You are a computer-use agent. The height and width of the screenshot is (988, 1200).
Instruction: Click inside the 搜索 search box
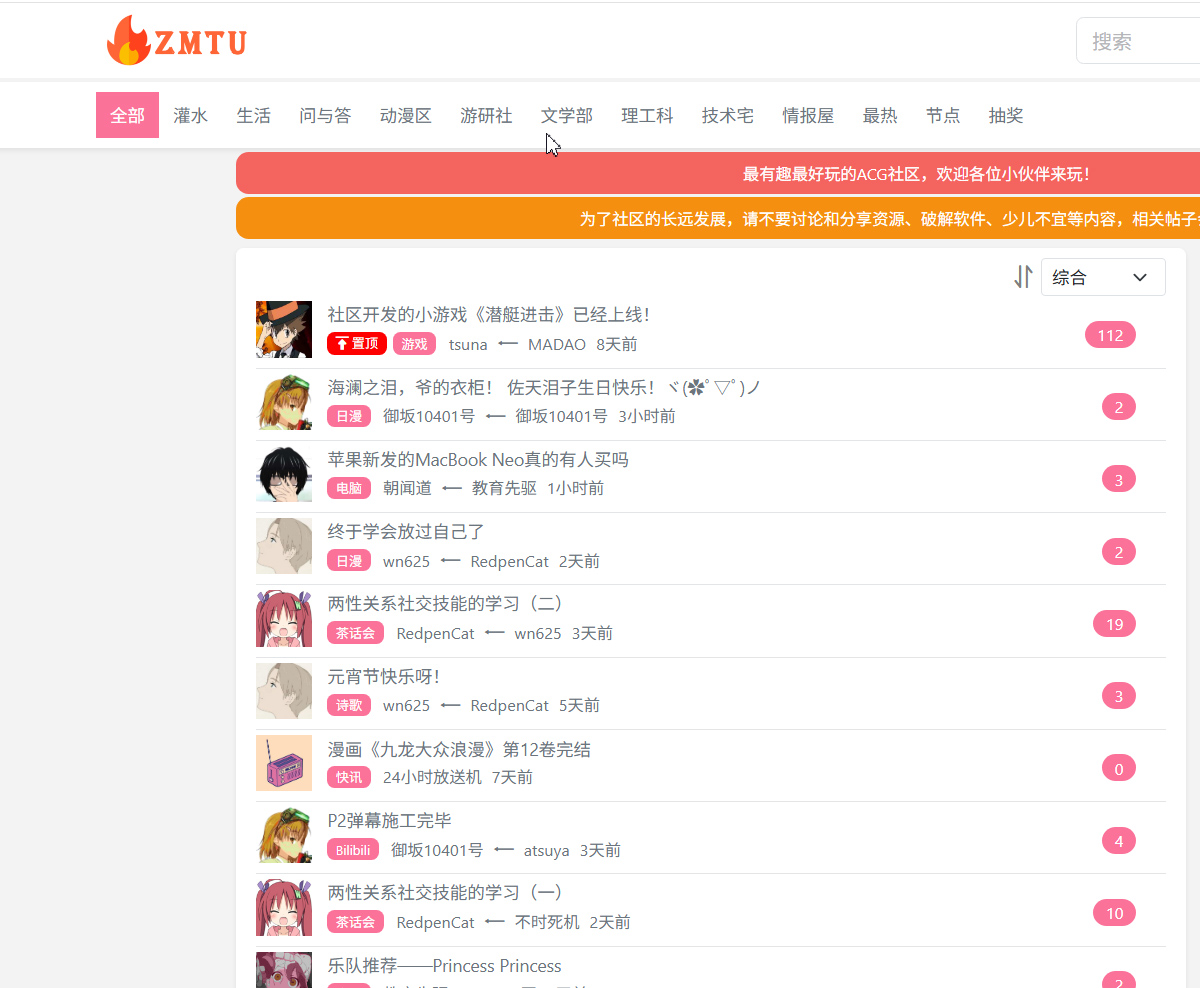pyautogui.click(x=1140, y=41)
